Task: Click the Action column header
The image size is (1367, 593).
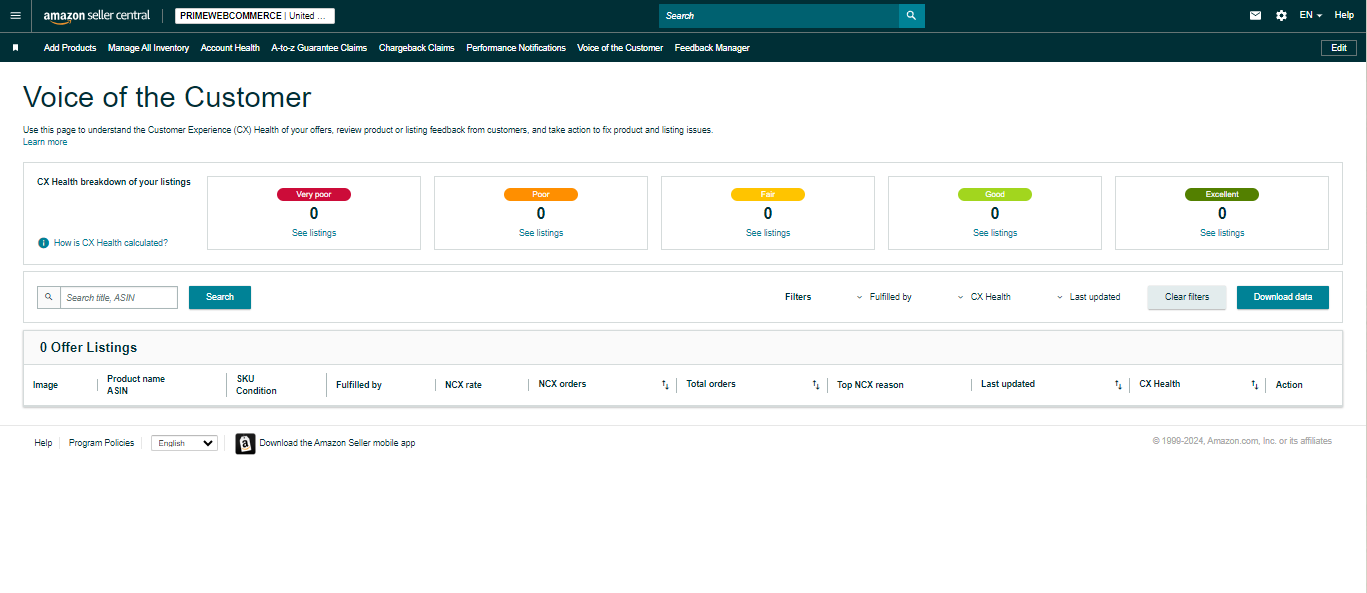Action: (1289, 385)
